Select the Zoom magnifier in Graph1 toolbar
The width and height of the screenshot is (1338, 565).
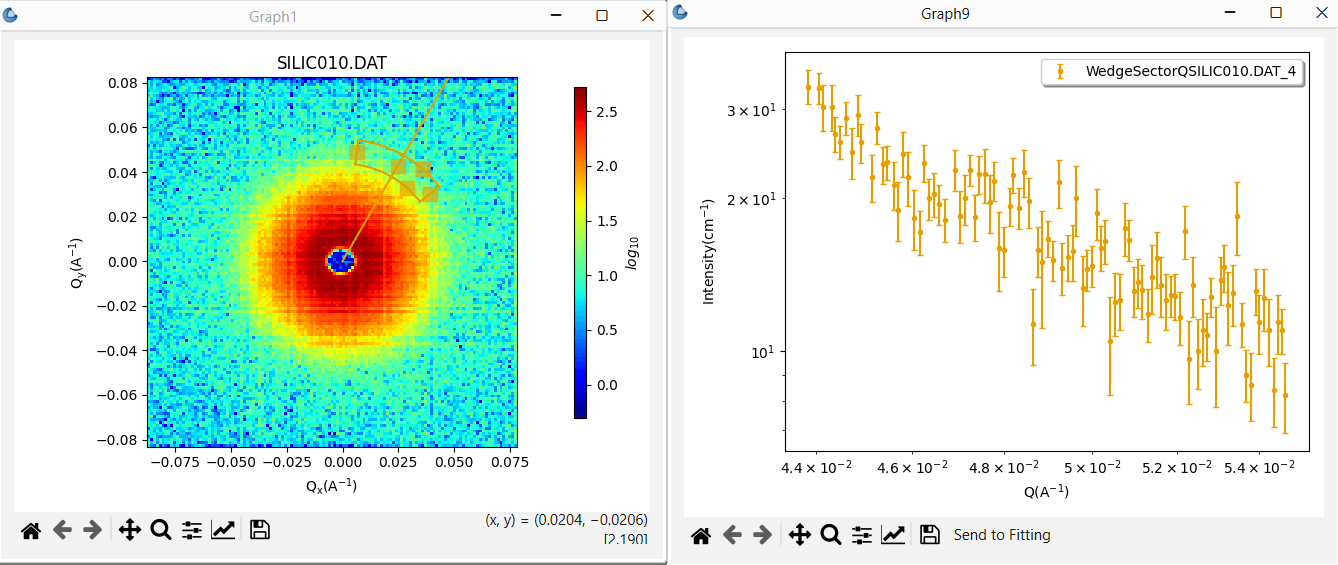[x=161, y=530]
